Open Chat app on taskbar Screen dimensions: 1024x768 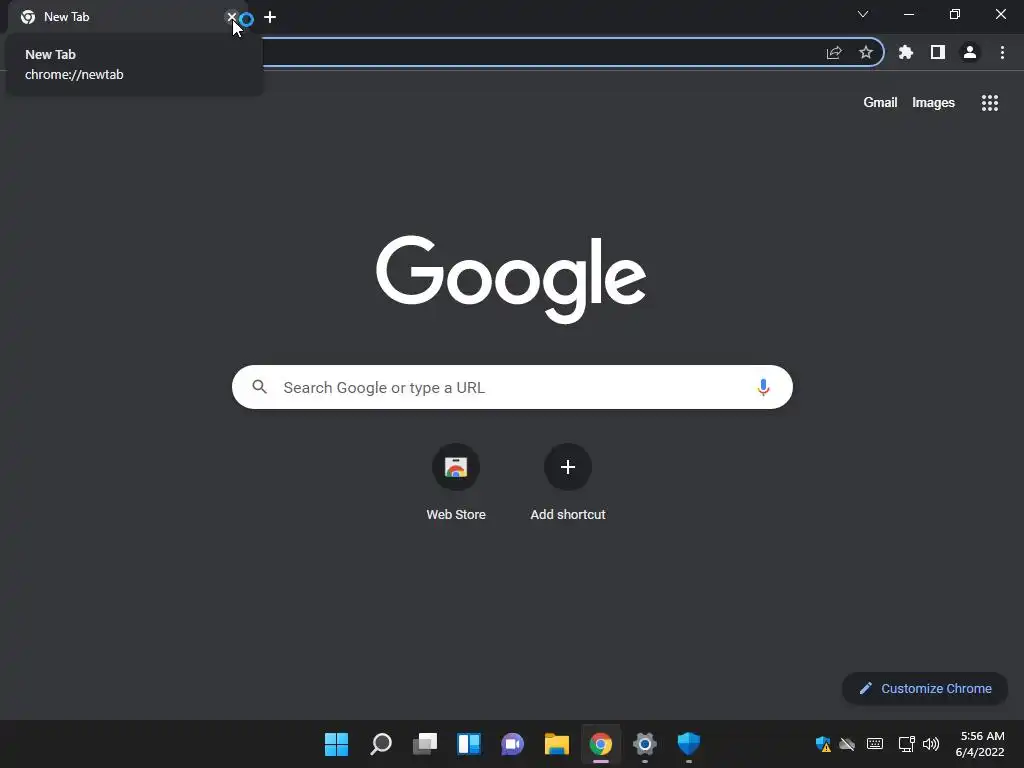tap(513, 744)
